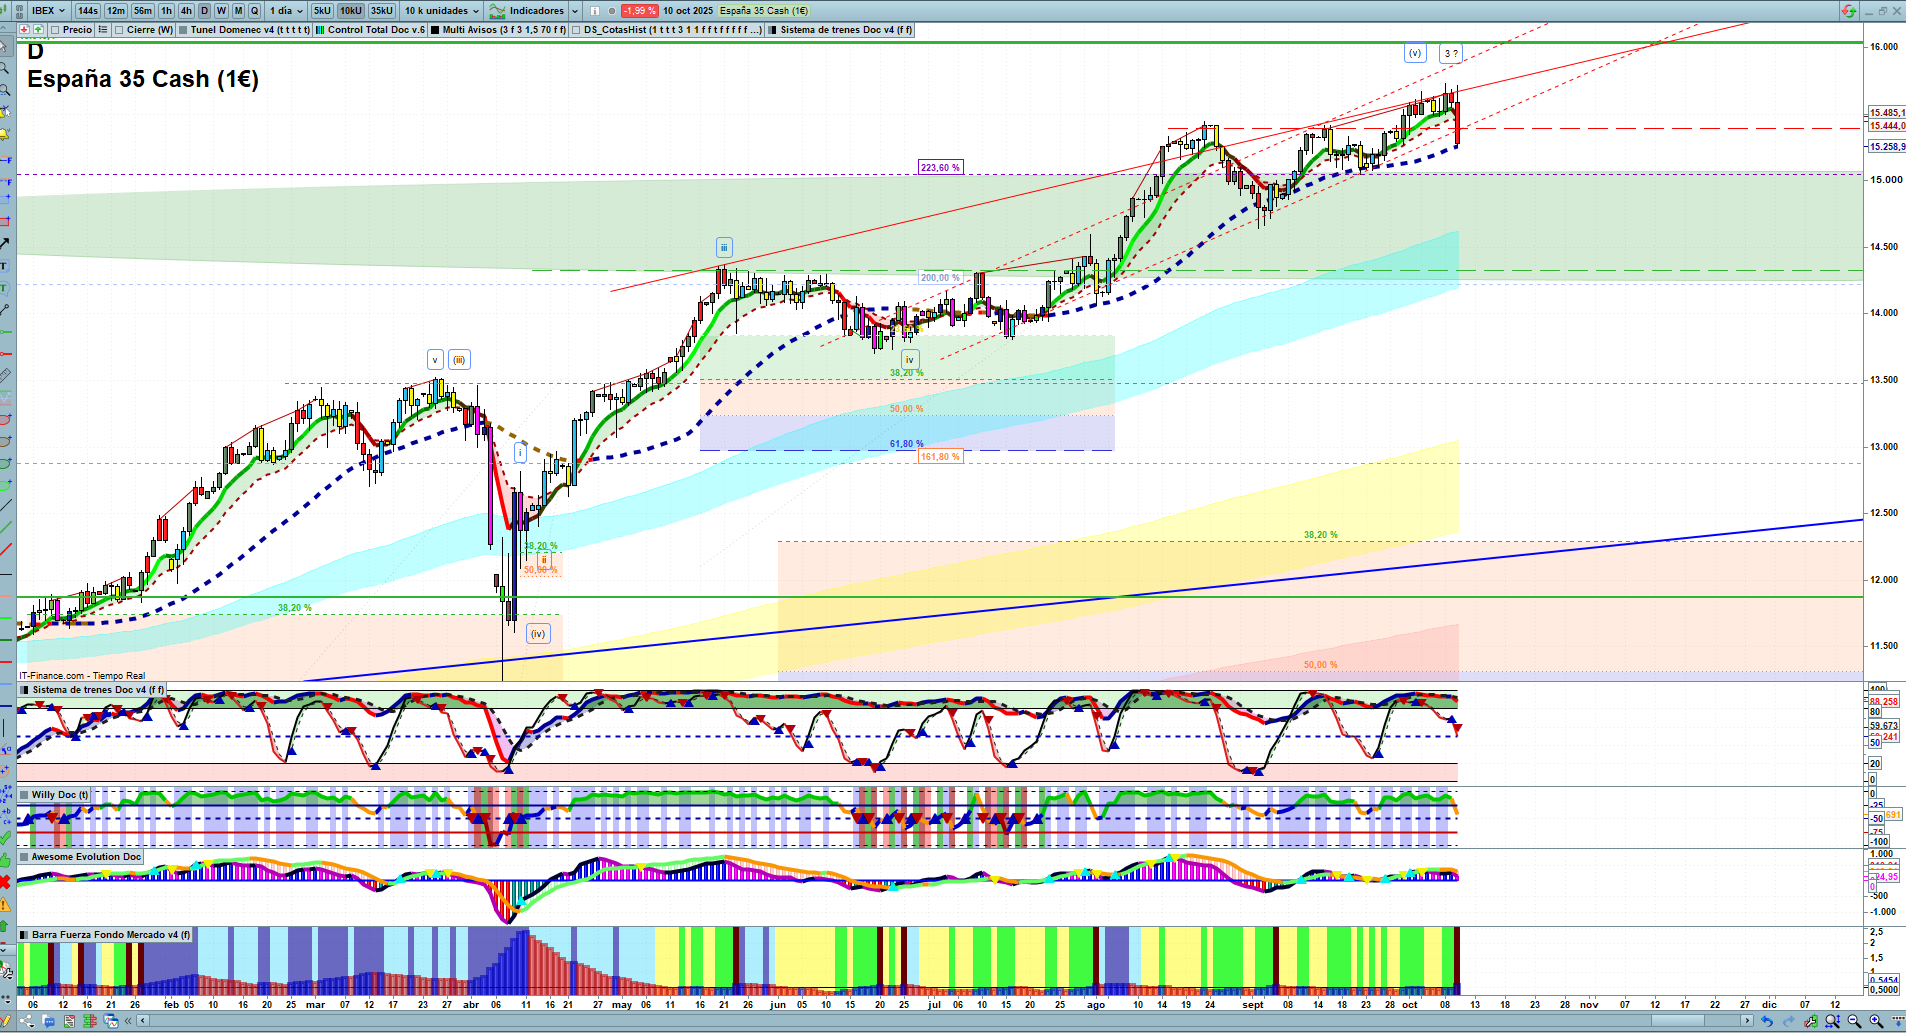Viewport: 1906px width, 1033px height.
Task: Open the list icon beside Precio
Action: 102,30
